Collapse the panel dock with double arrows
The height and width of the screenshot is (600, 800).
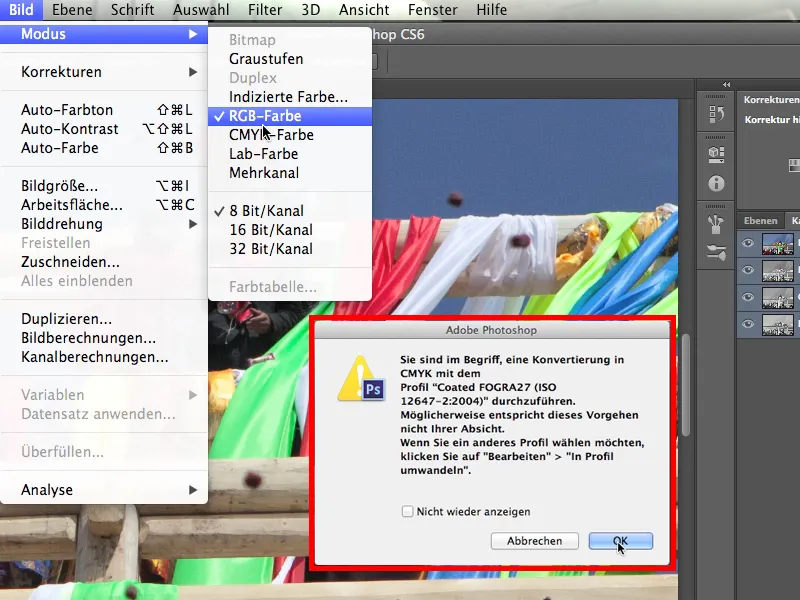[x=727, y=85]
